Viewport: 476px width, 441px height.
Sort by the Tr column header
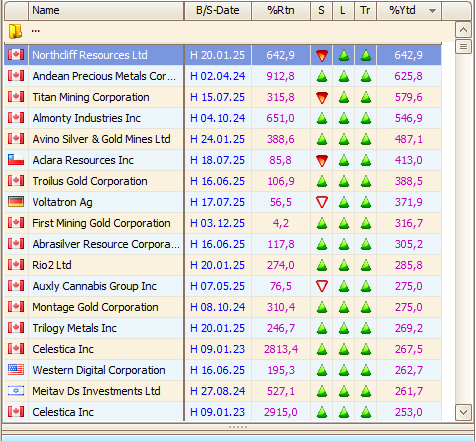[x=365, y=11]
